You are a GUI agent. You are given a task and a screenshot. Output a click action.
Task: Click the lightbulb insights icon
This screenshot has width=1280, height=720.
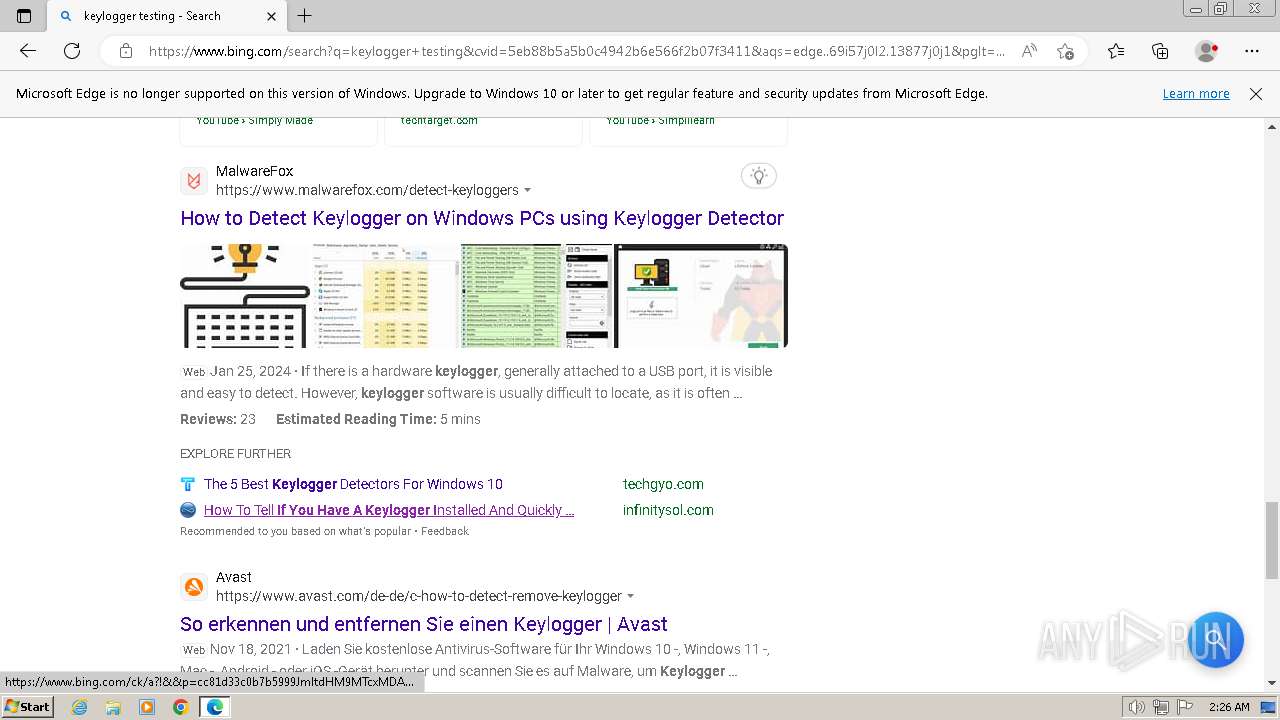759,176
